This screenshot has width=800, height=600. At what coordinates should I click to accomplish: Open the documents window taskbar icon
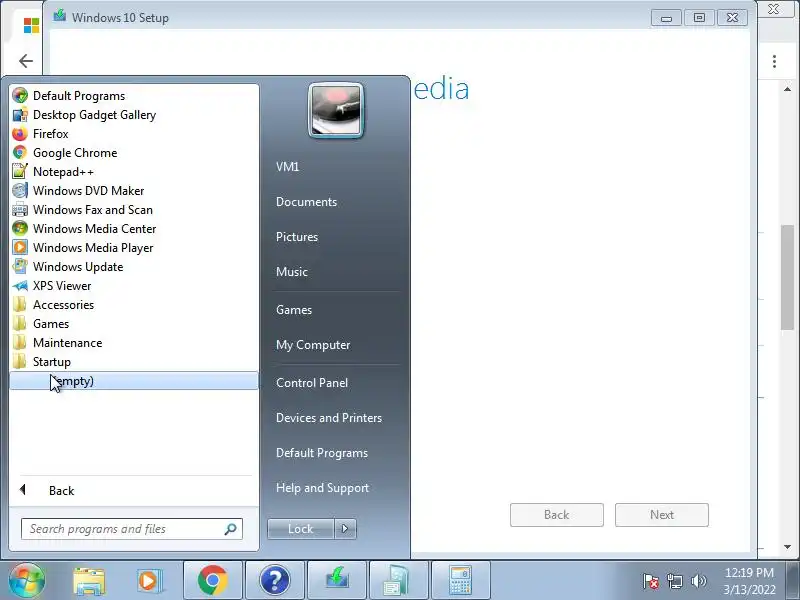click(398, 580)
